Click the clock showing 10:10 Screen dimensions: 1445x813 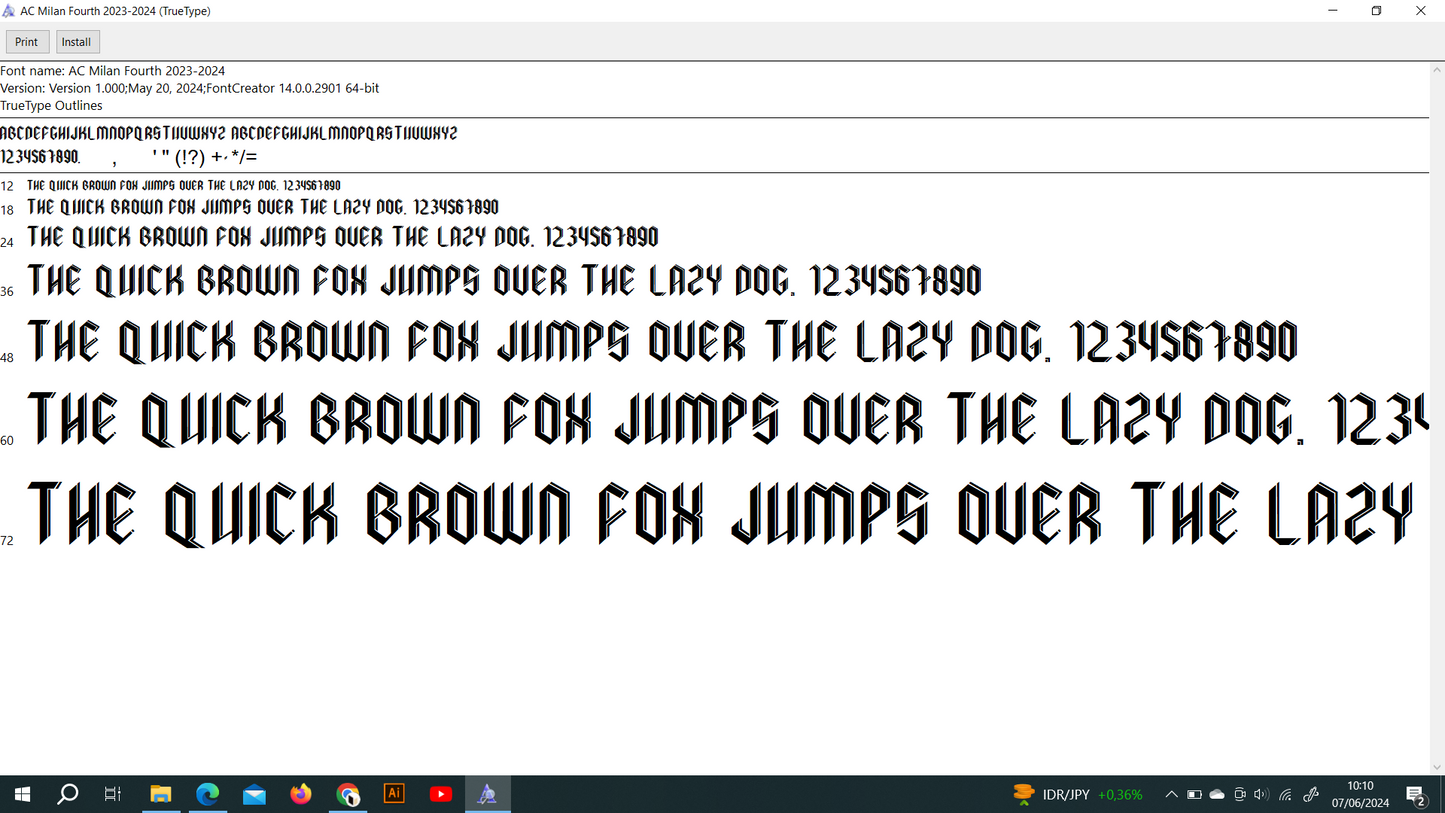coord(1360,794)
